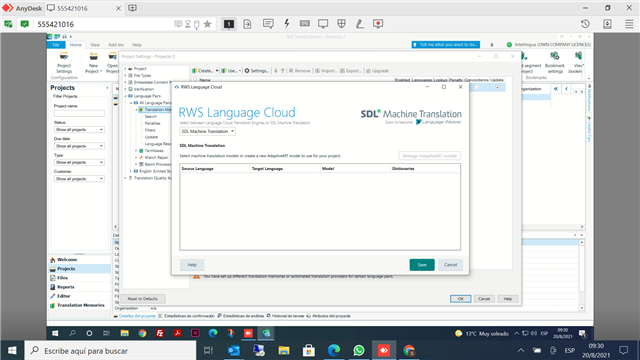The image size is (640, 360).
Task: Select Penalties in the settings tree
Action: (153, 123)
